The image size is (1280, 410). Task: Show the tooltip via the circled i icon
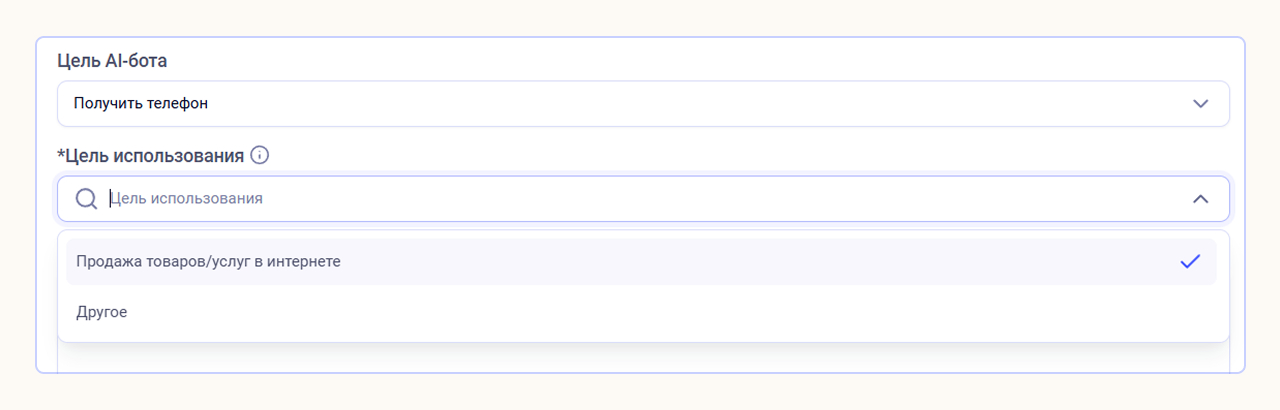pos(260,155)
